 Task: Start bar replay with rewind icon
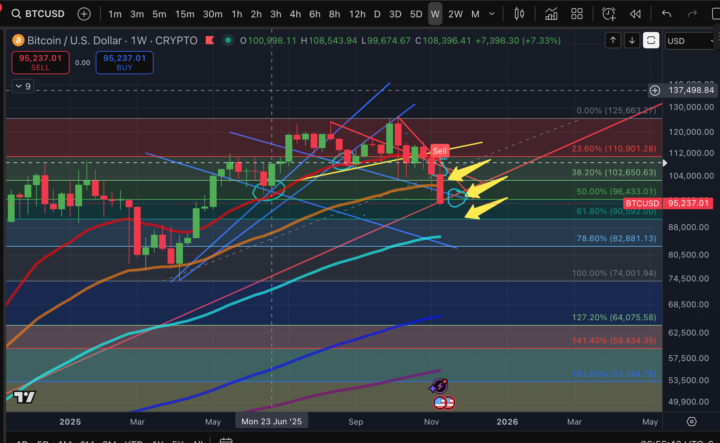[x=636, y=14]
